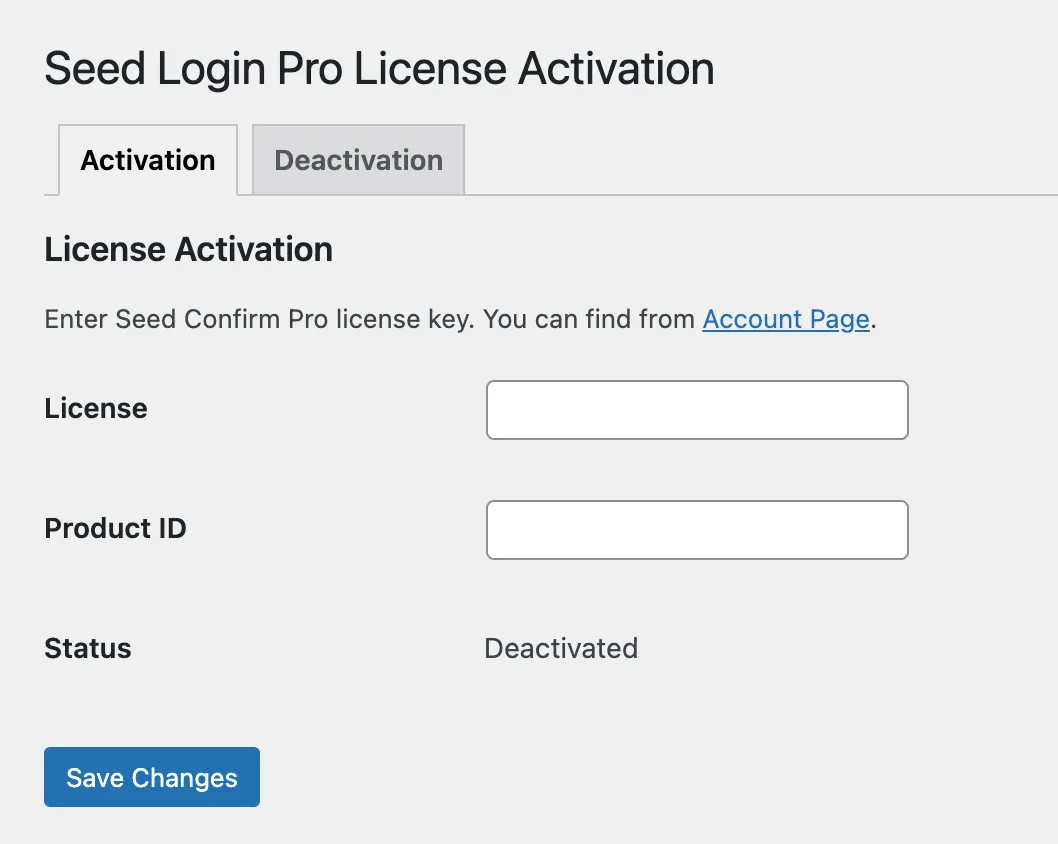Click the Seed Login Pro page title

[379, 69]
